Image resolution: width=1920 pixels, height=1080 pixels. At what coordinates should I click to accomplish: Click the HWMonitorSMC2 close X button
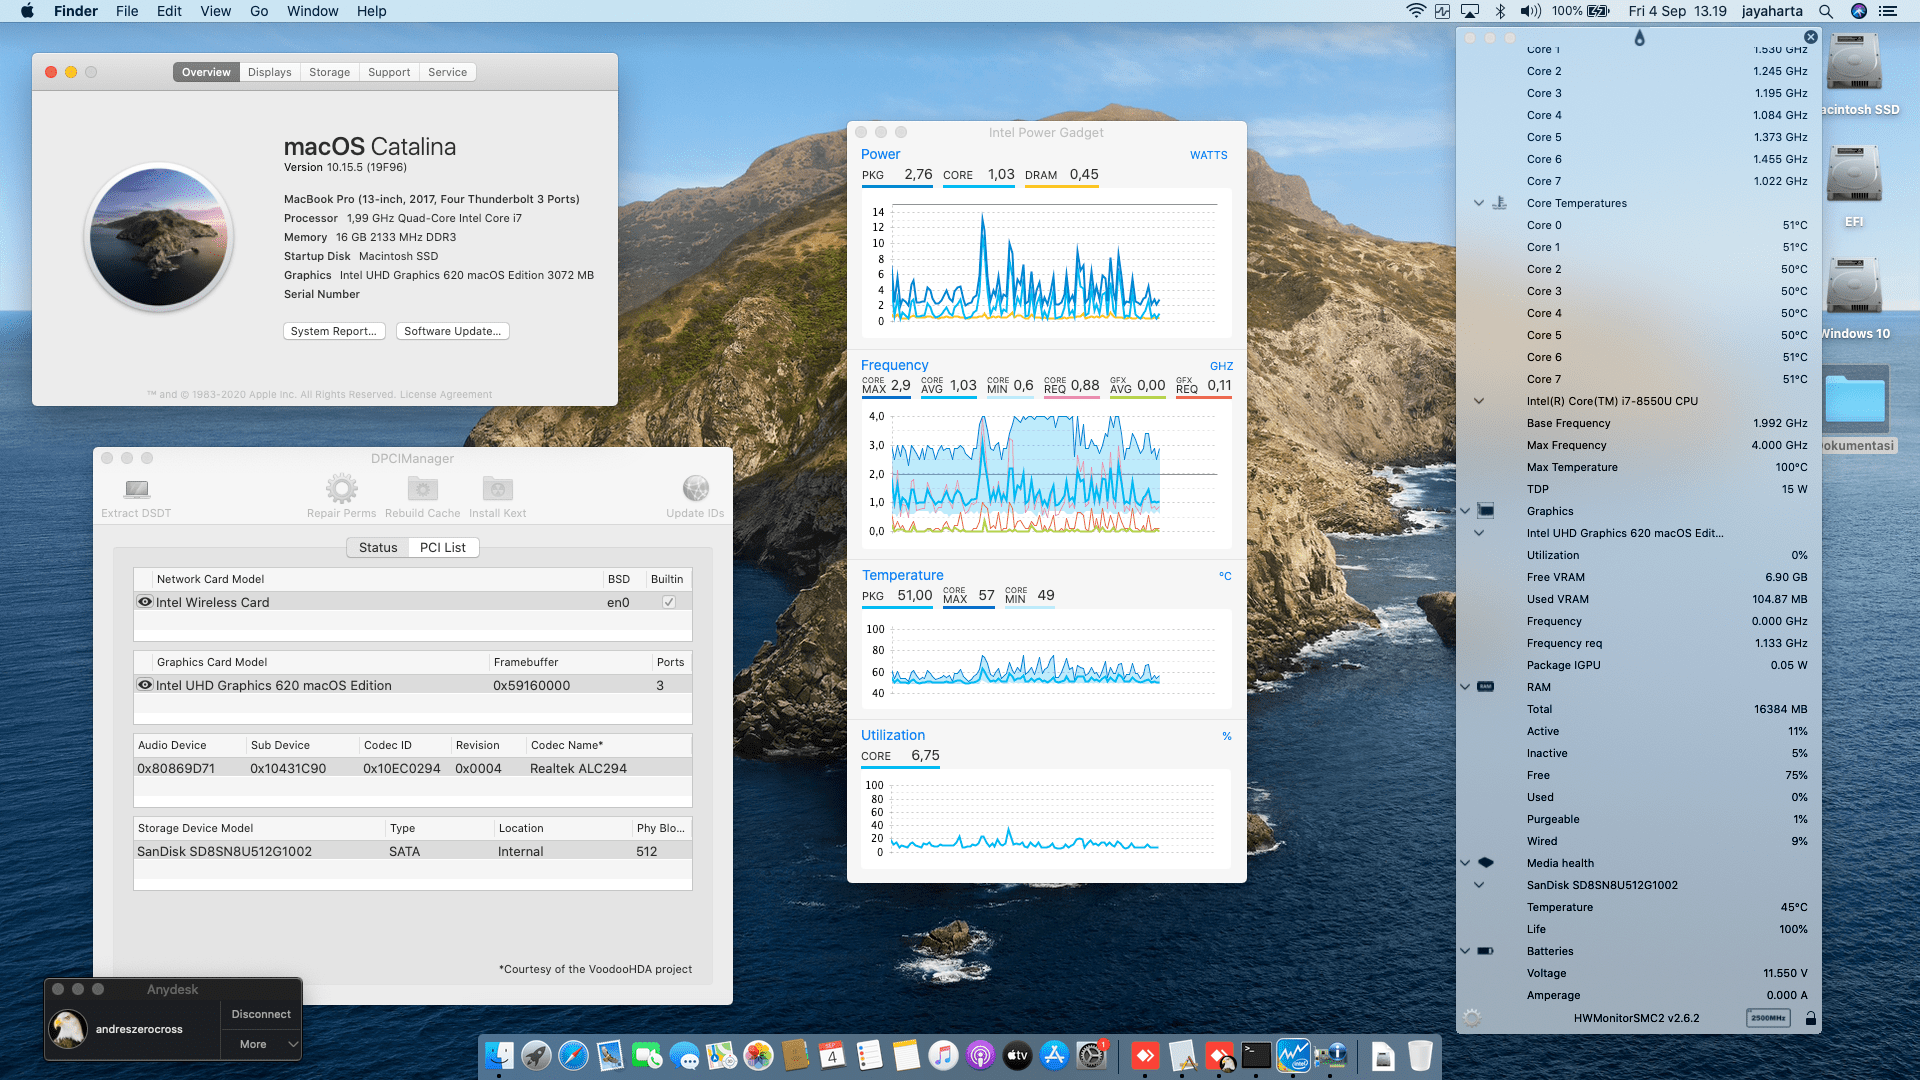(1811, 37)
